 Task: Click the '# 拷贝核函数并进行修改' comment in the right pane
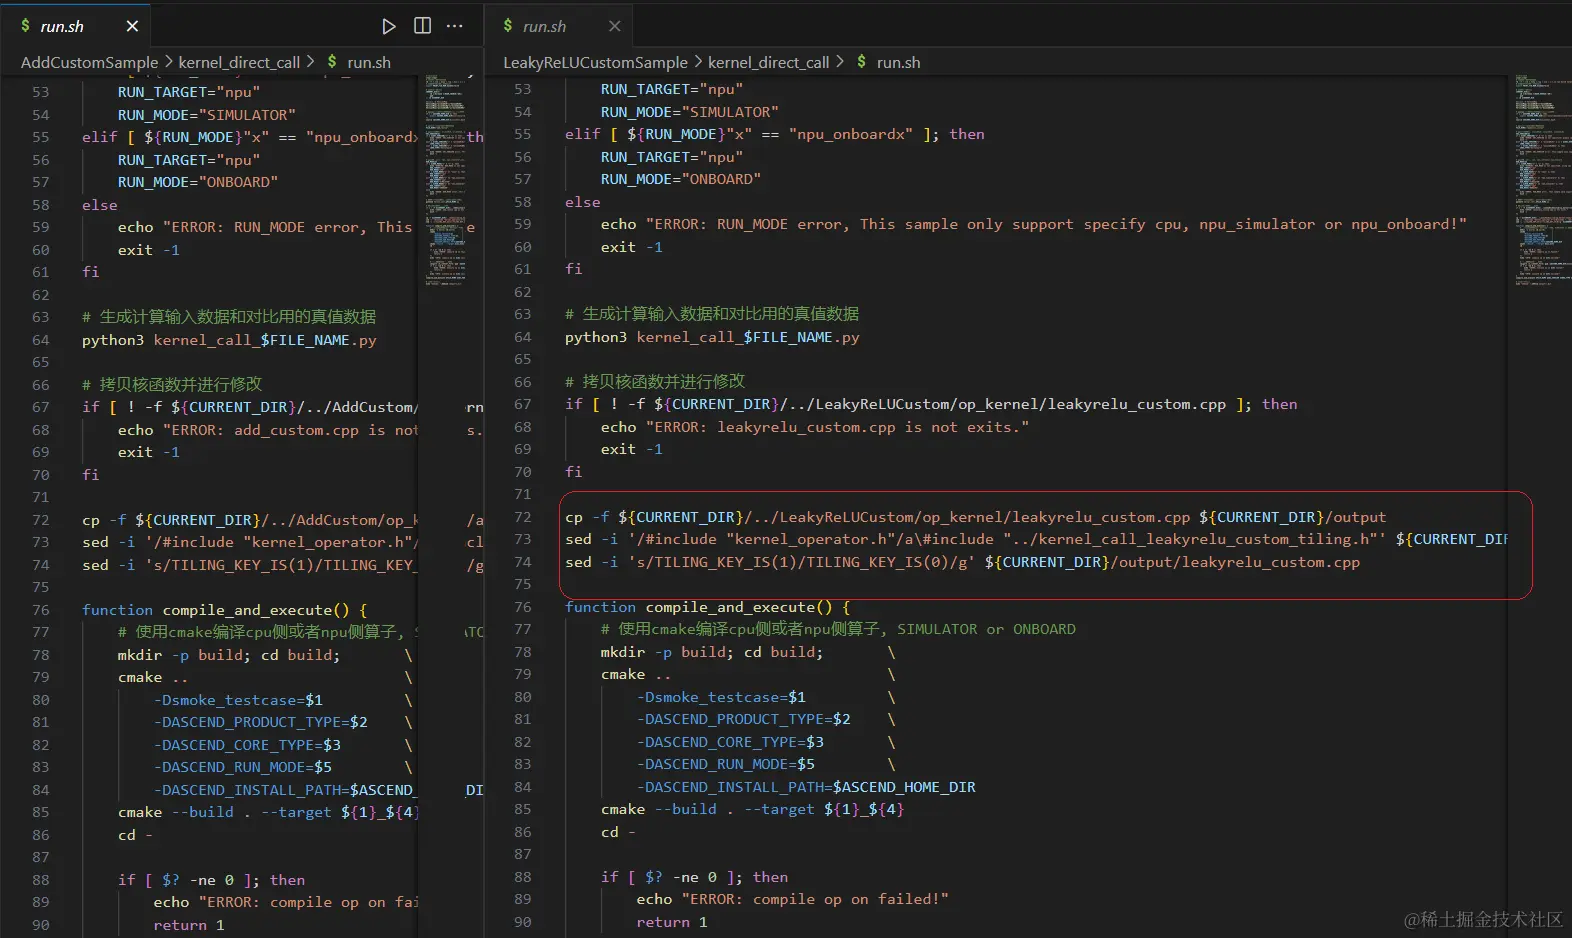[655, 381]
